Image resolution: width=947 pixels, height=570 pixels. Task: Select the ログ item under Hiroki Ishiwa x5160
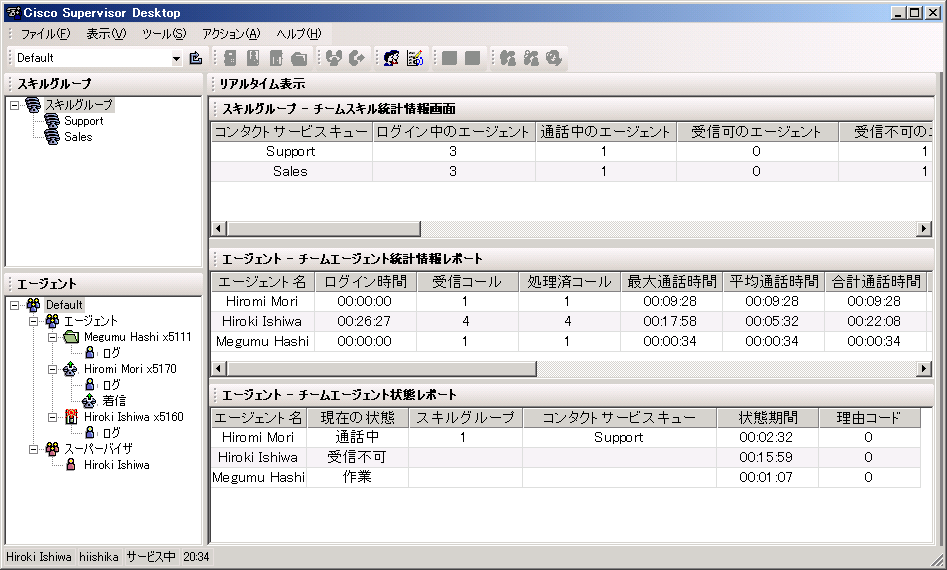111,432
